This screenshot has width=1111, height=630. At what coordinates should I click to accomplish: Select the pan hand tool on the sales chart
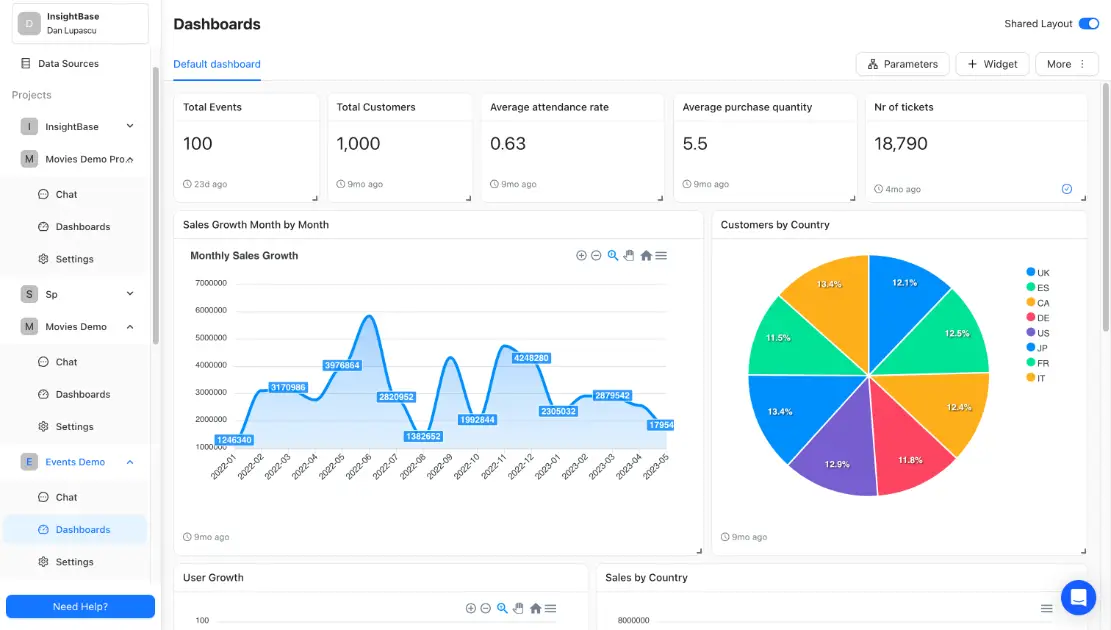coord(628,255)
